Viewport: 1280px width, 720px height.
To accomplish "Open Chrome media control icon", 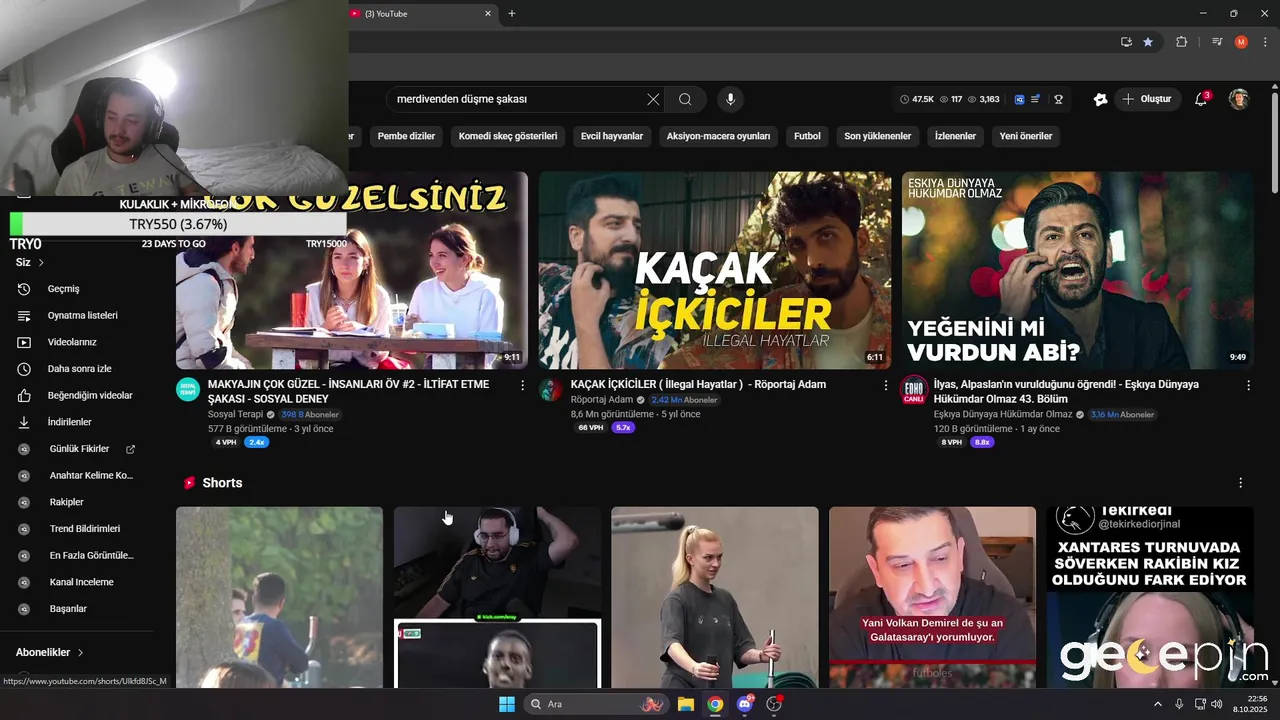I will 1217,42.
